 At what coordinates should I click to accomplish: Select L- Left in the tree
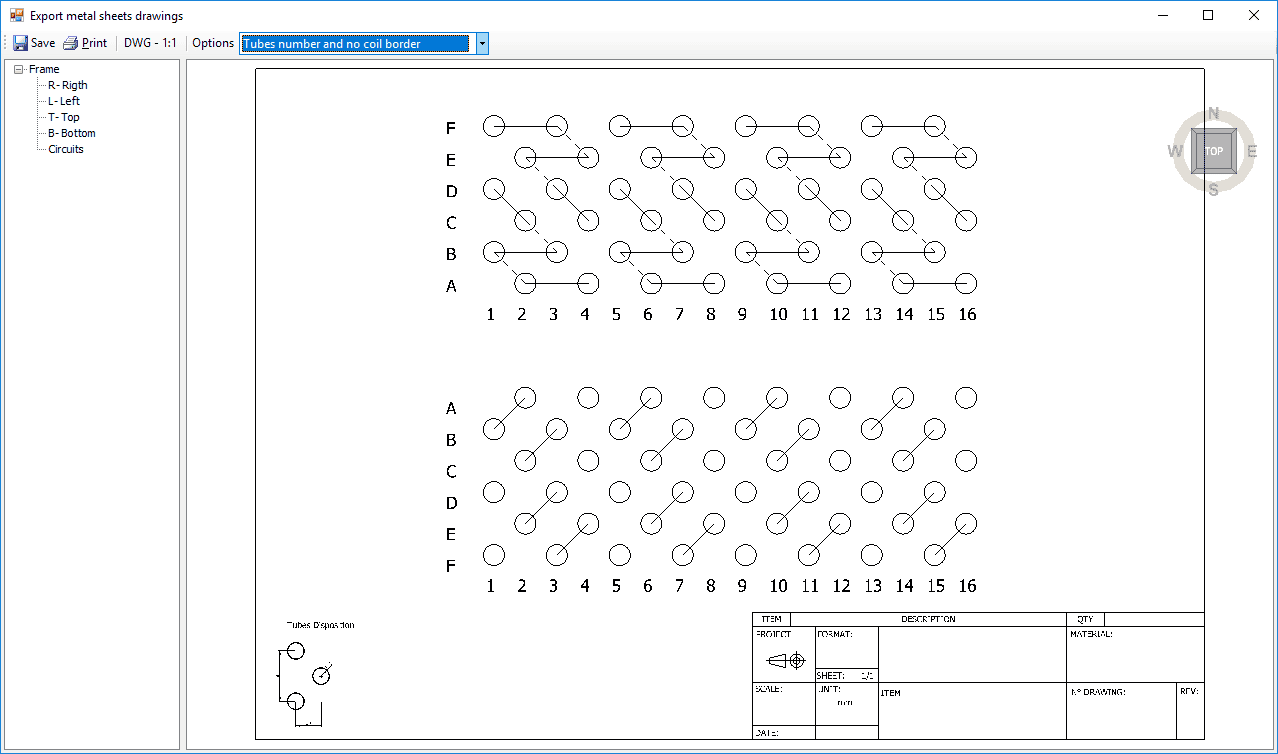tap(64, 101)
